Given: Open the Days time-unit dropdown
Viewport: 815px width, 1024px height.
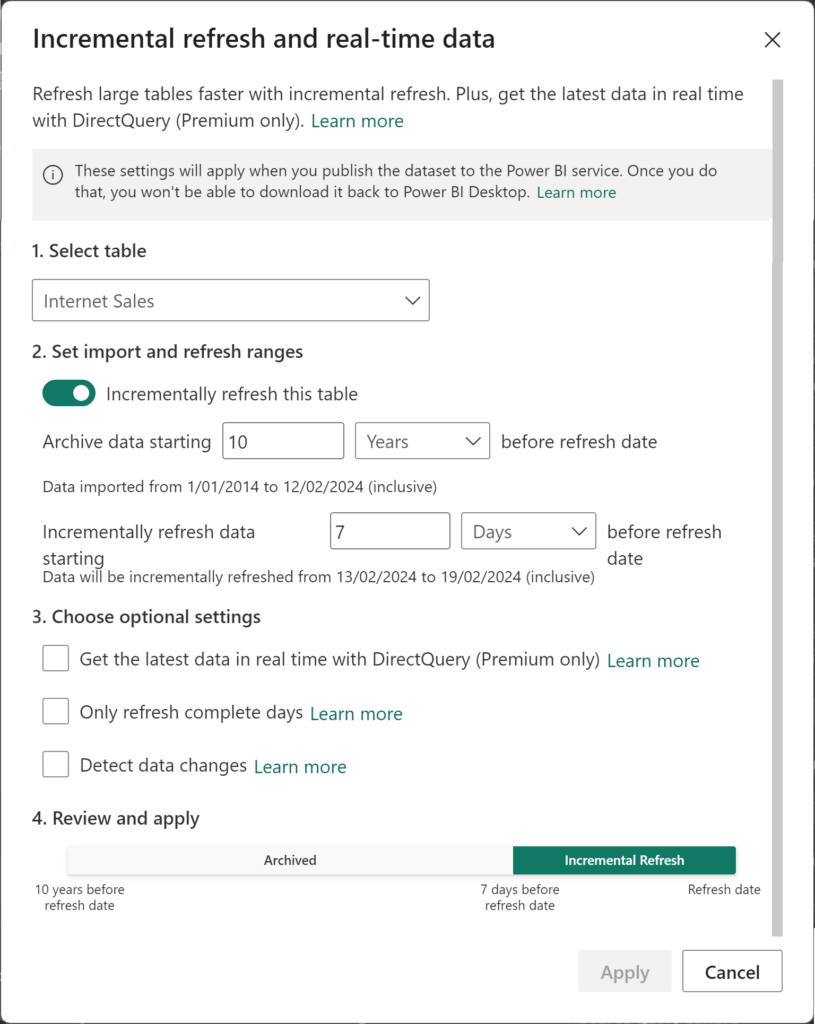Looking at the screenshot, I should point(528,531).
